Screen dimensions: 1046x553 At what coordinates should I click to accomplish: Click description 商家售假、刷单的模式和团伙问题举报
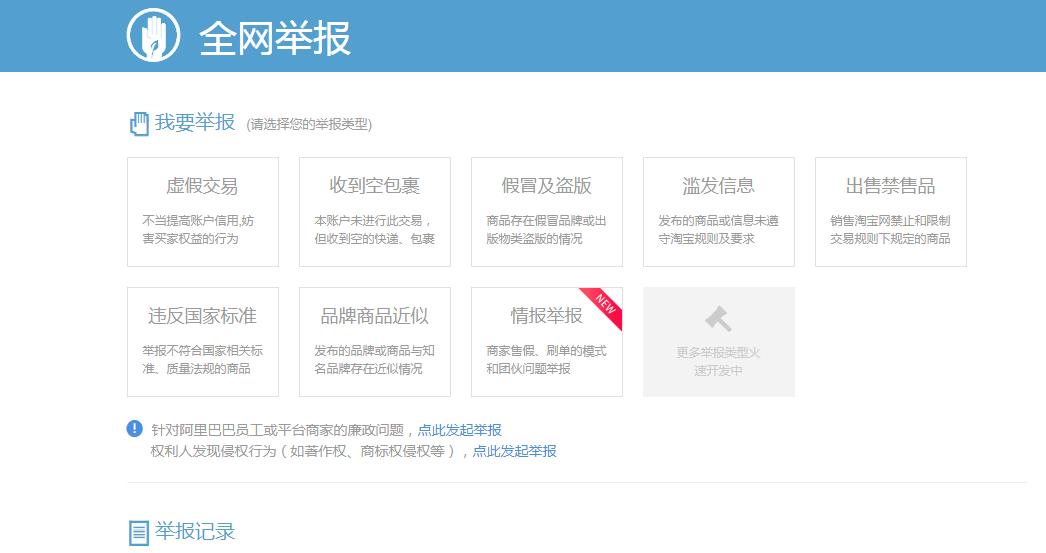(x=546, y=360)
